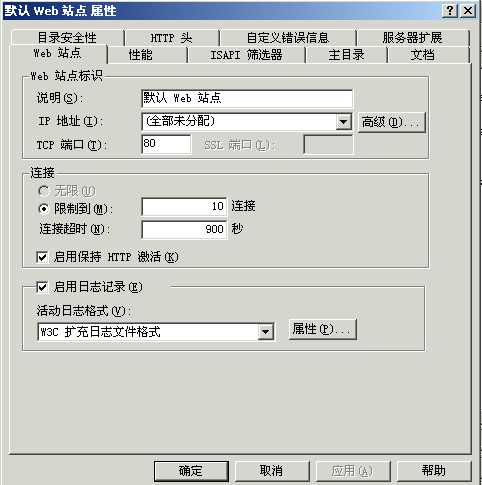
Task: Confirm with the 确定 button
Action: point(191,471)
